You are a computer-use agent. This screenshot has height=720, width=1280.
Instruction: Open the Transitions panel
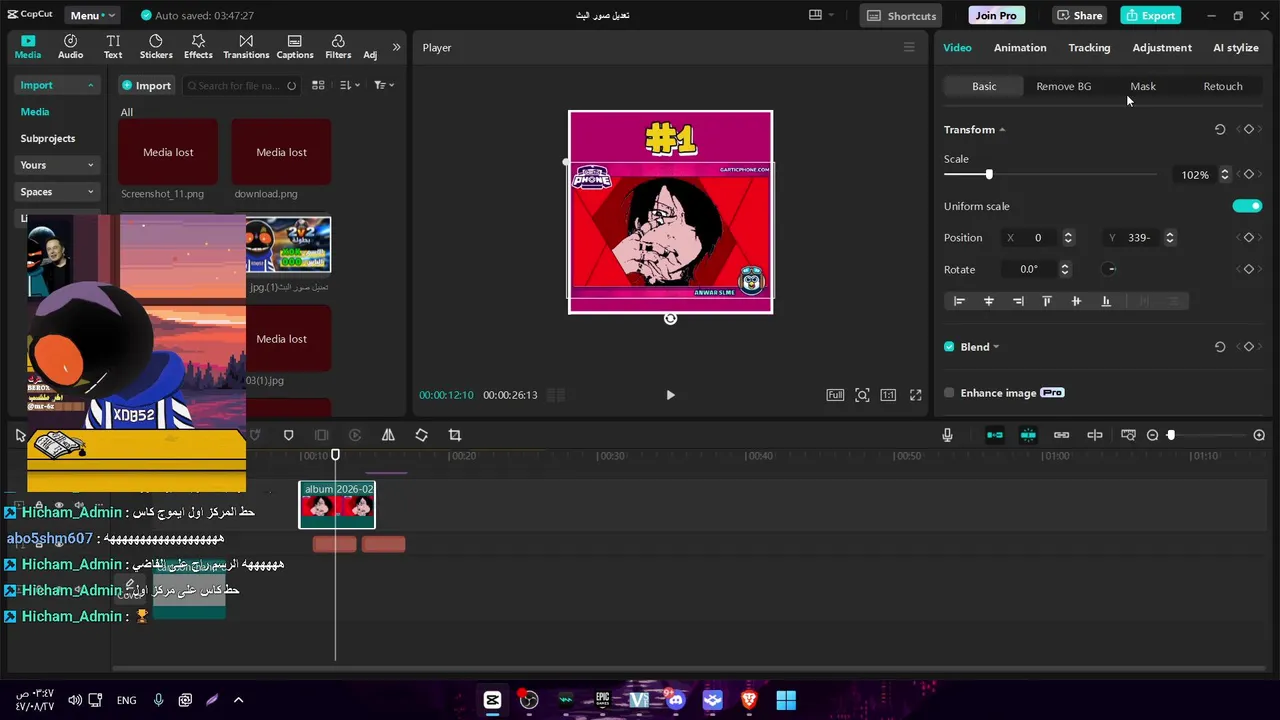246,47
